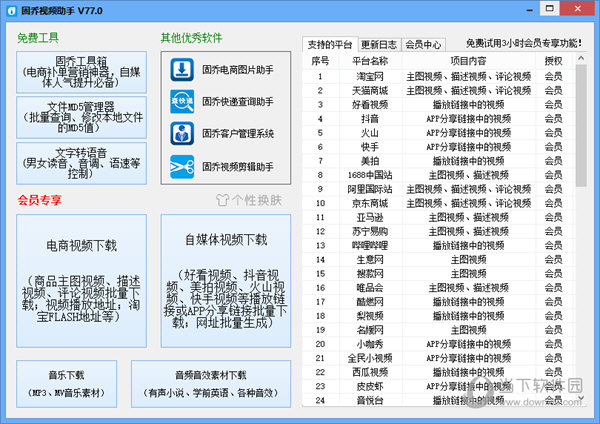Select the 西瓜视频 row
The width and height of the screenshot is (600, 424).
[439, 372]
